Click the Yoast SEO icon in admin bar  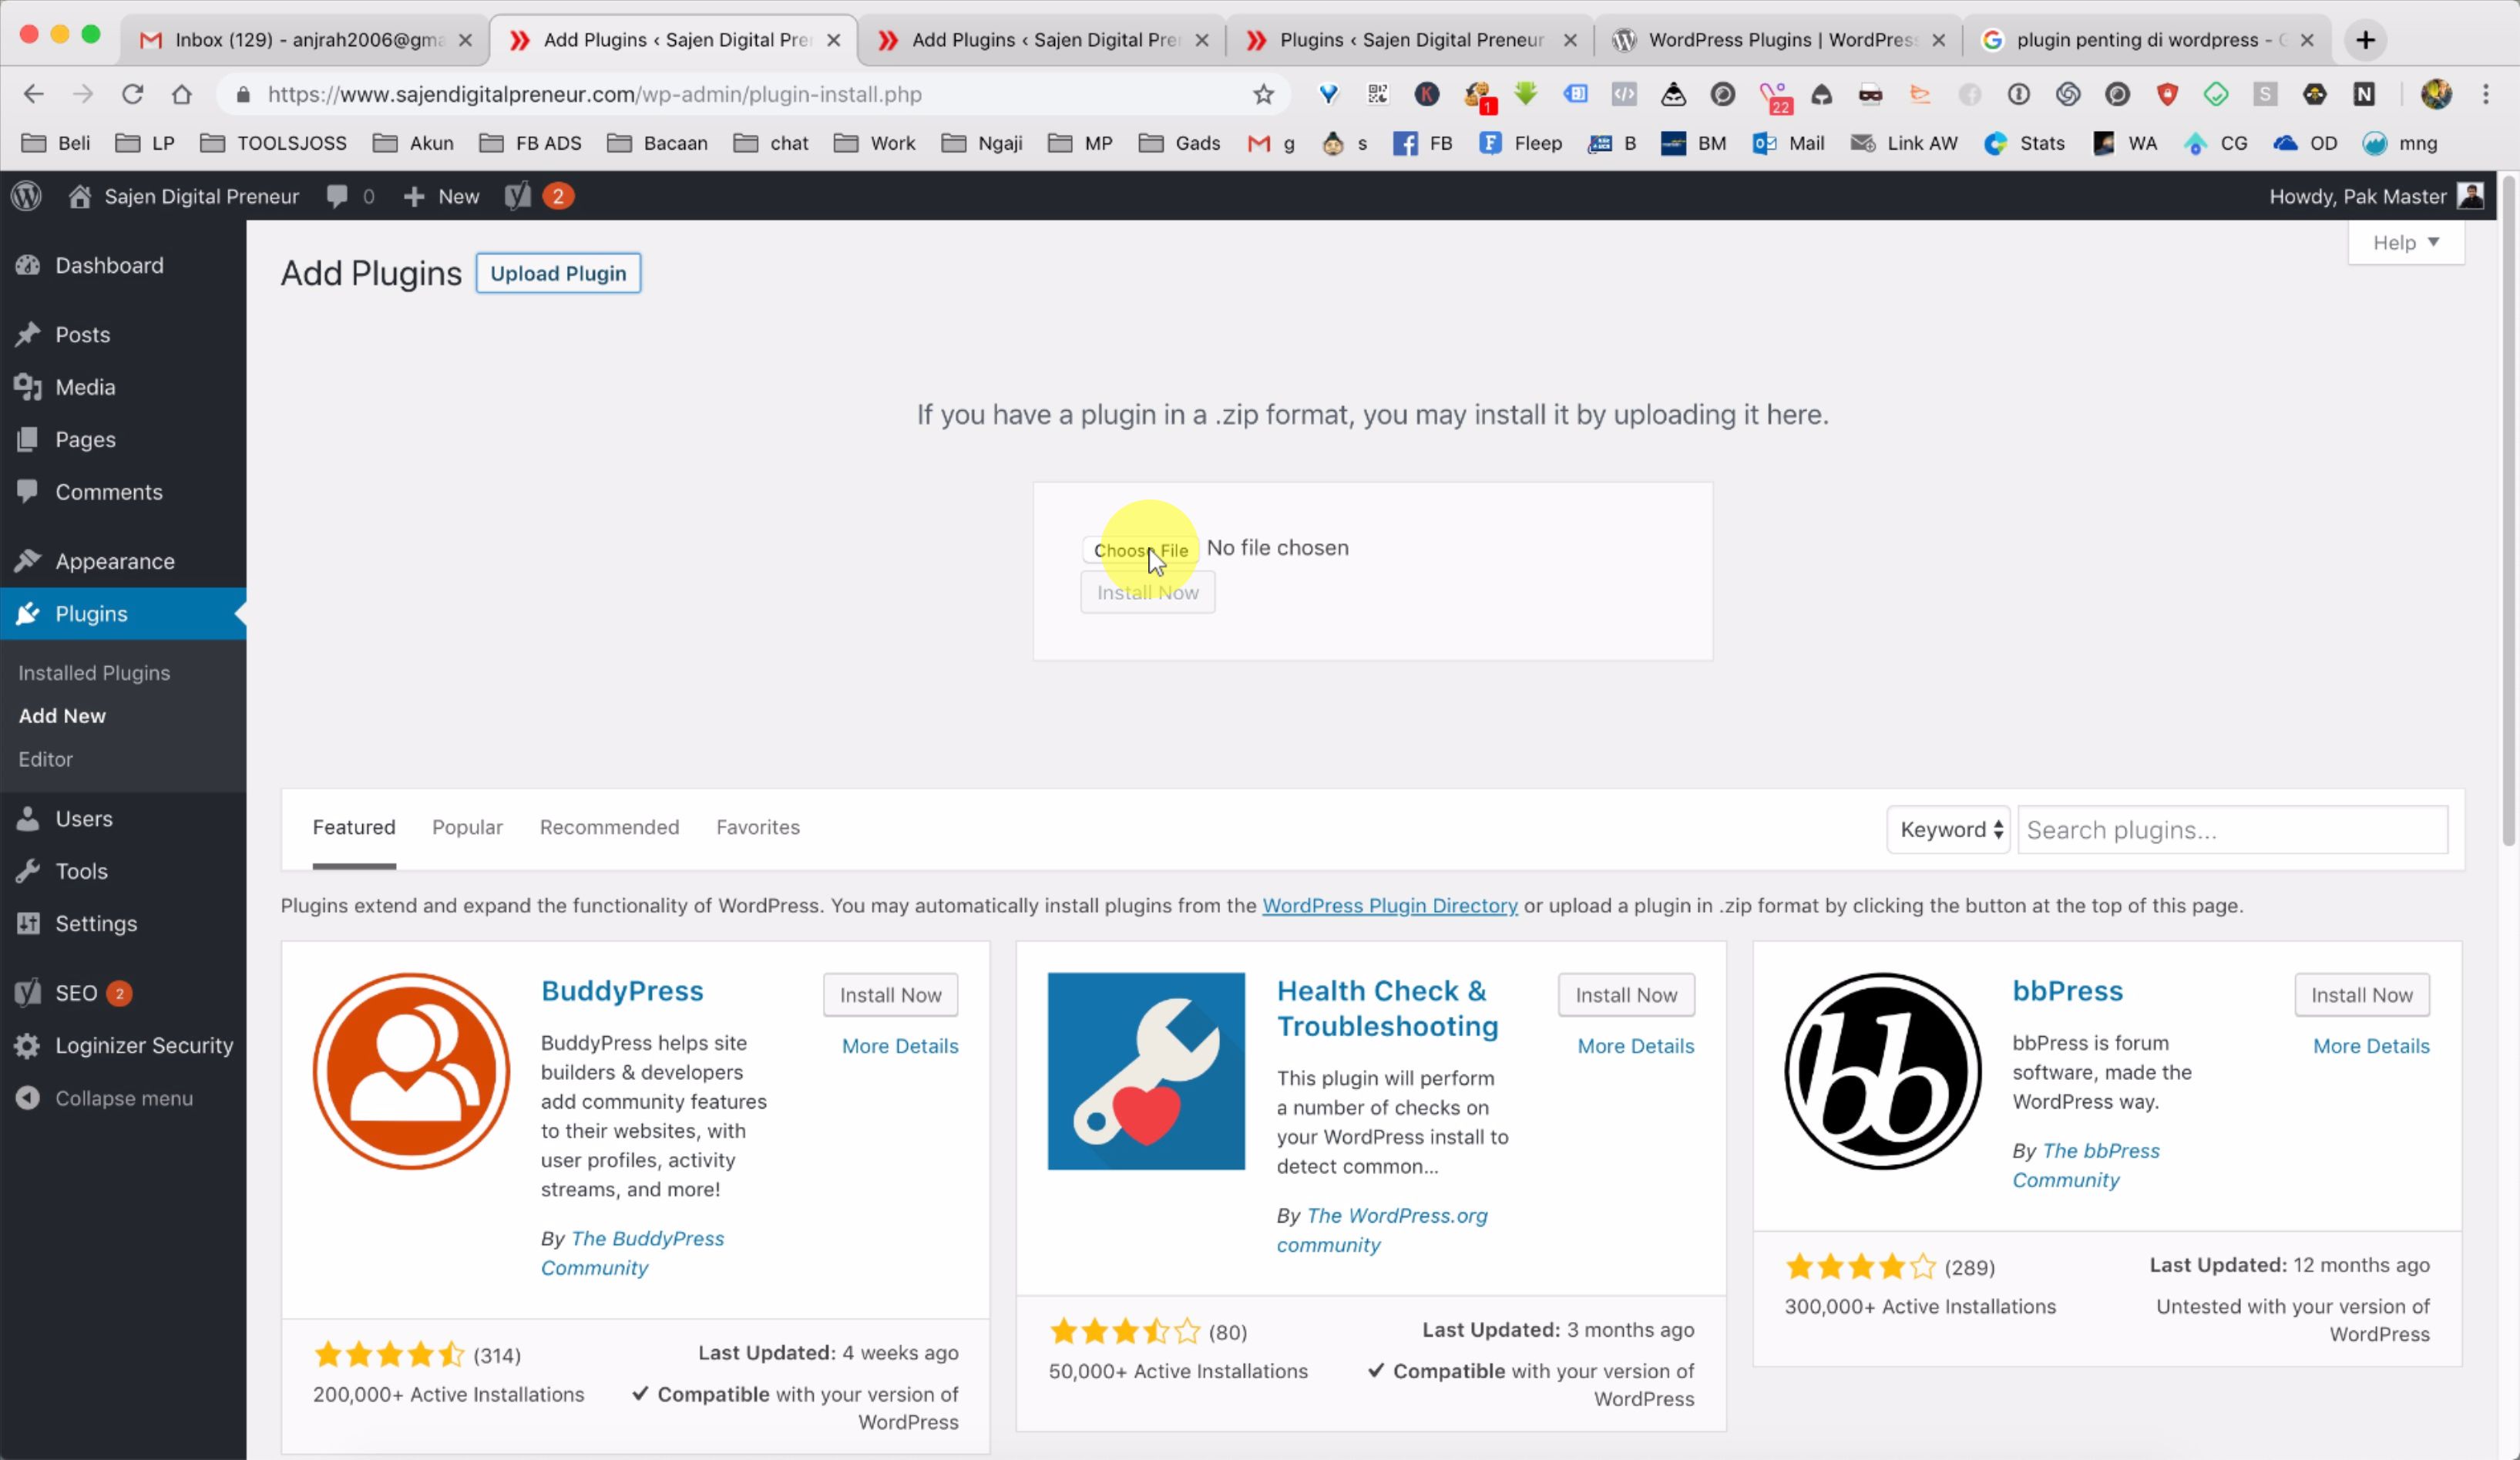[517, 196]
